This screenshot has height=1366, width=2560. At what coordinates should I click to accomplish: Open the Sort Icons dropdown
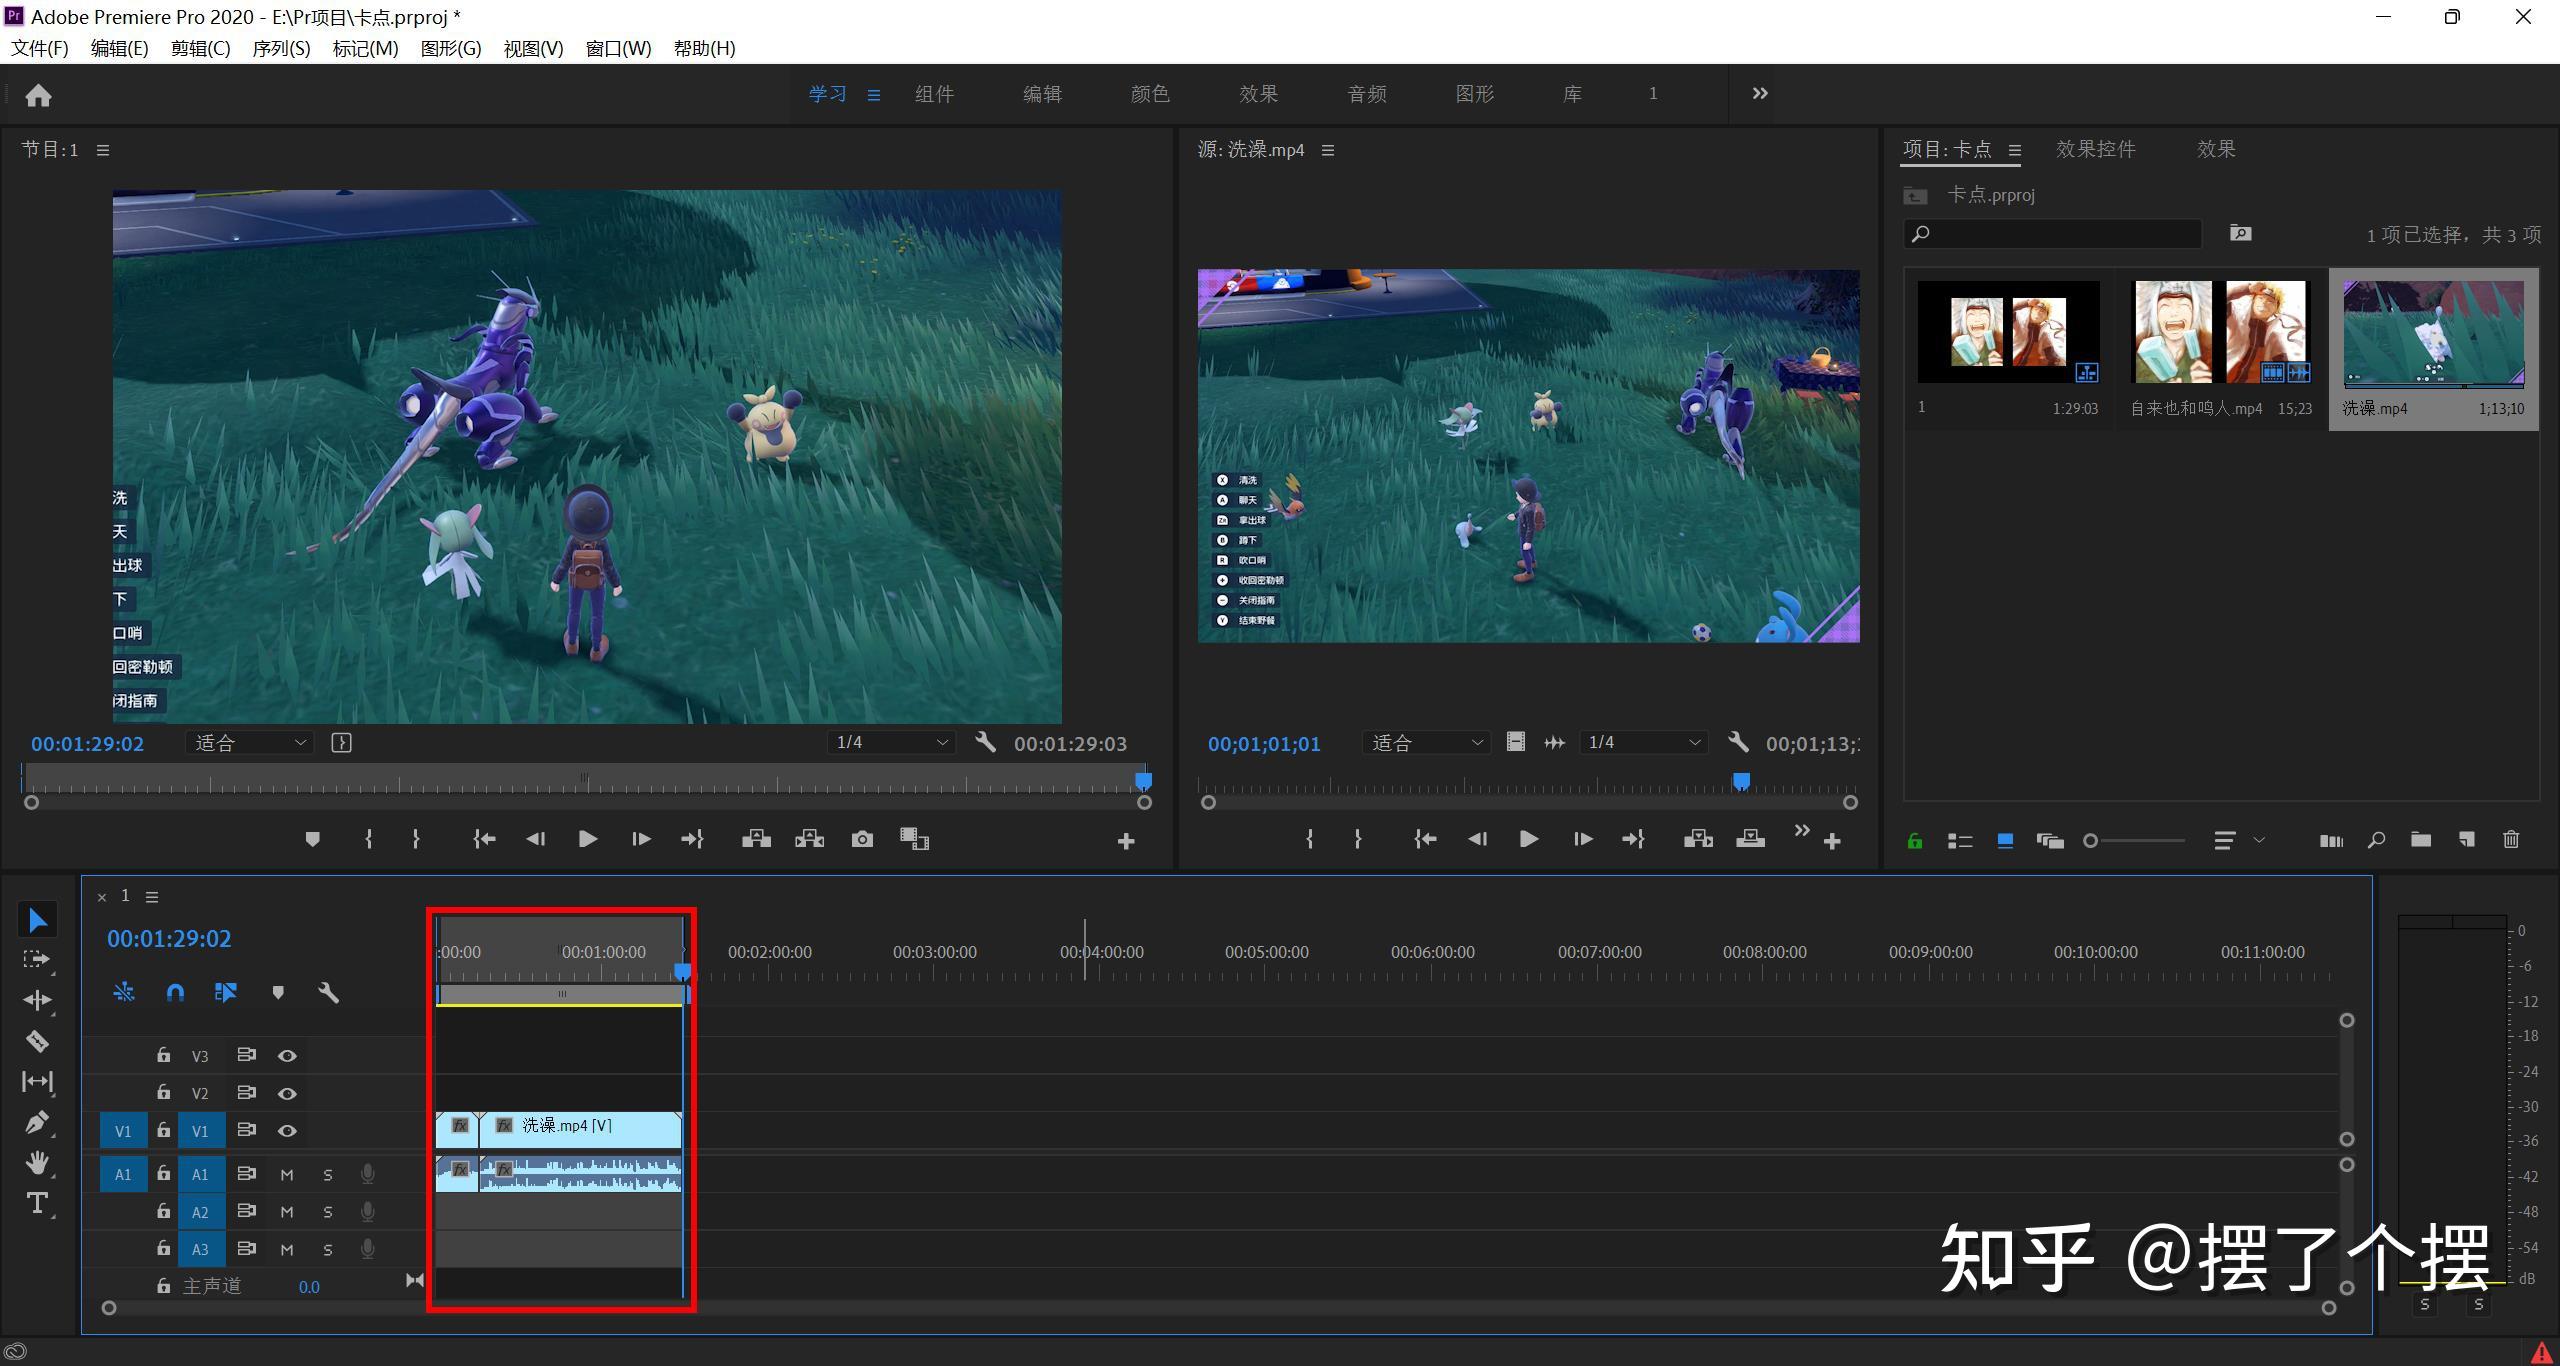2238,840
